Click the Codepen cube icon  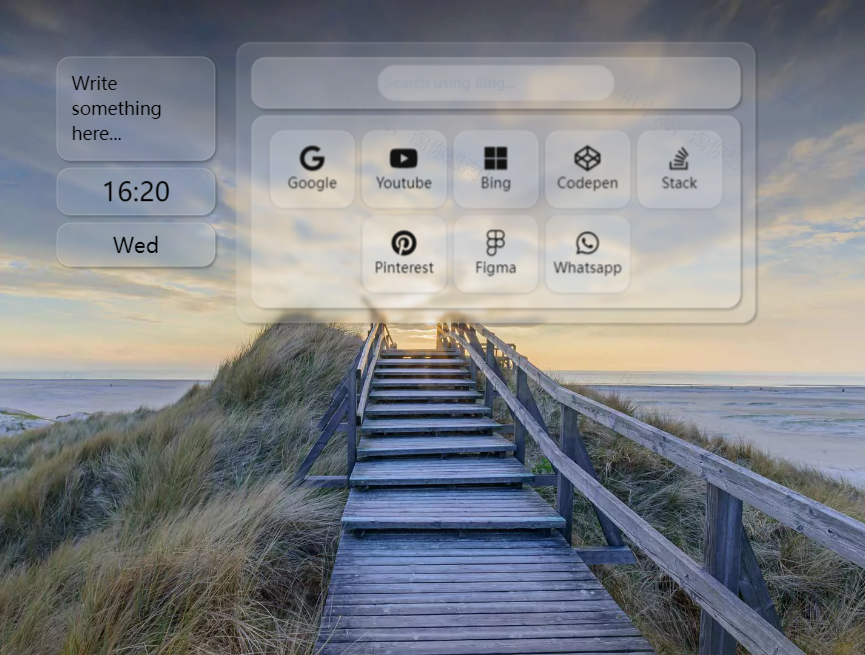587,158
